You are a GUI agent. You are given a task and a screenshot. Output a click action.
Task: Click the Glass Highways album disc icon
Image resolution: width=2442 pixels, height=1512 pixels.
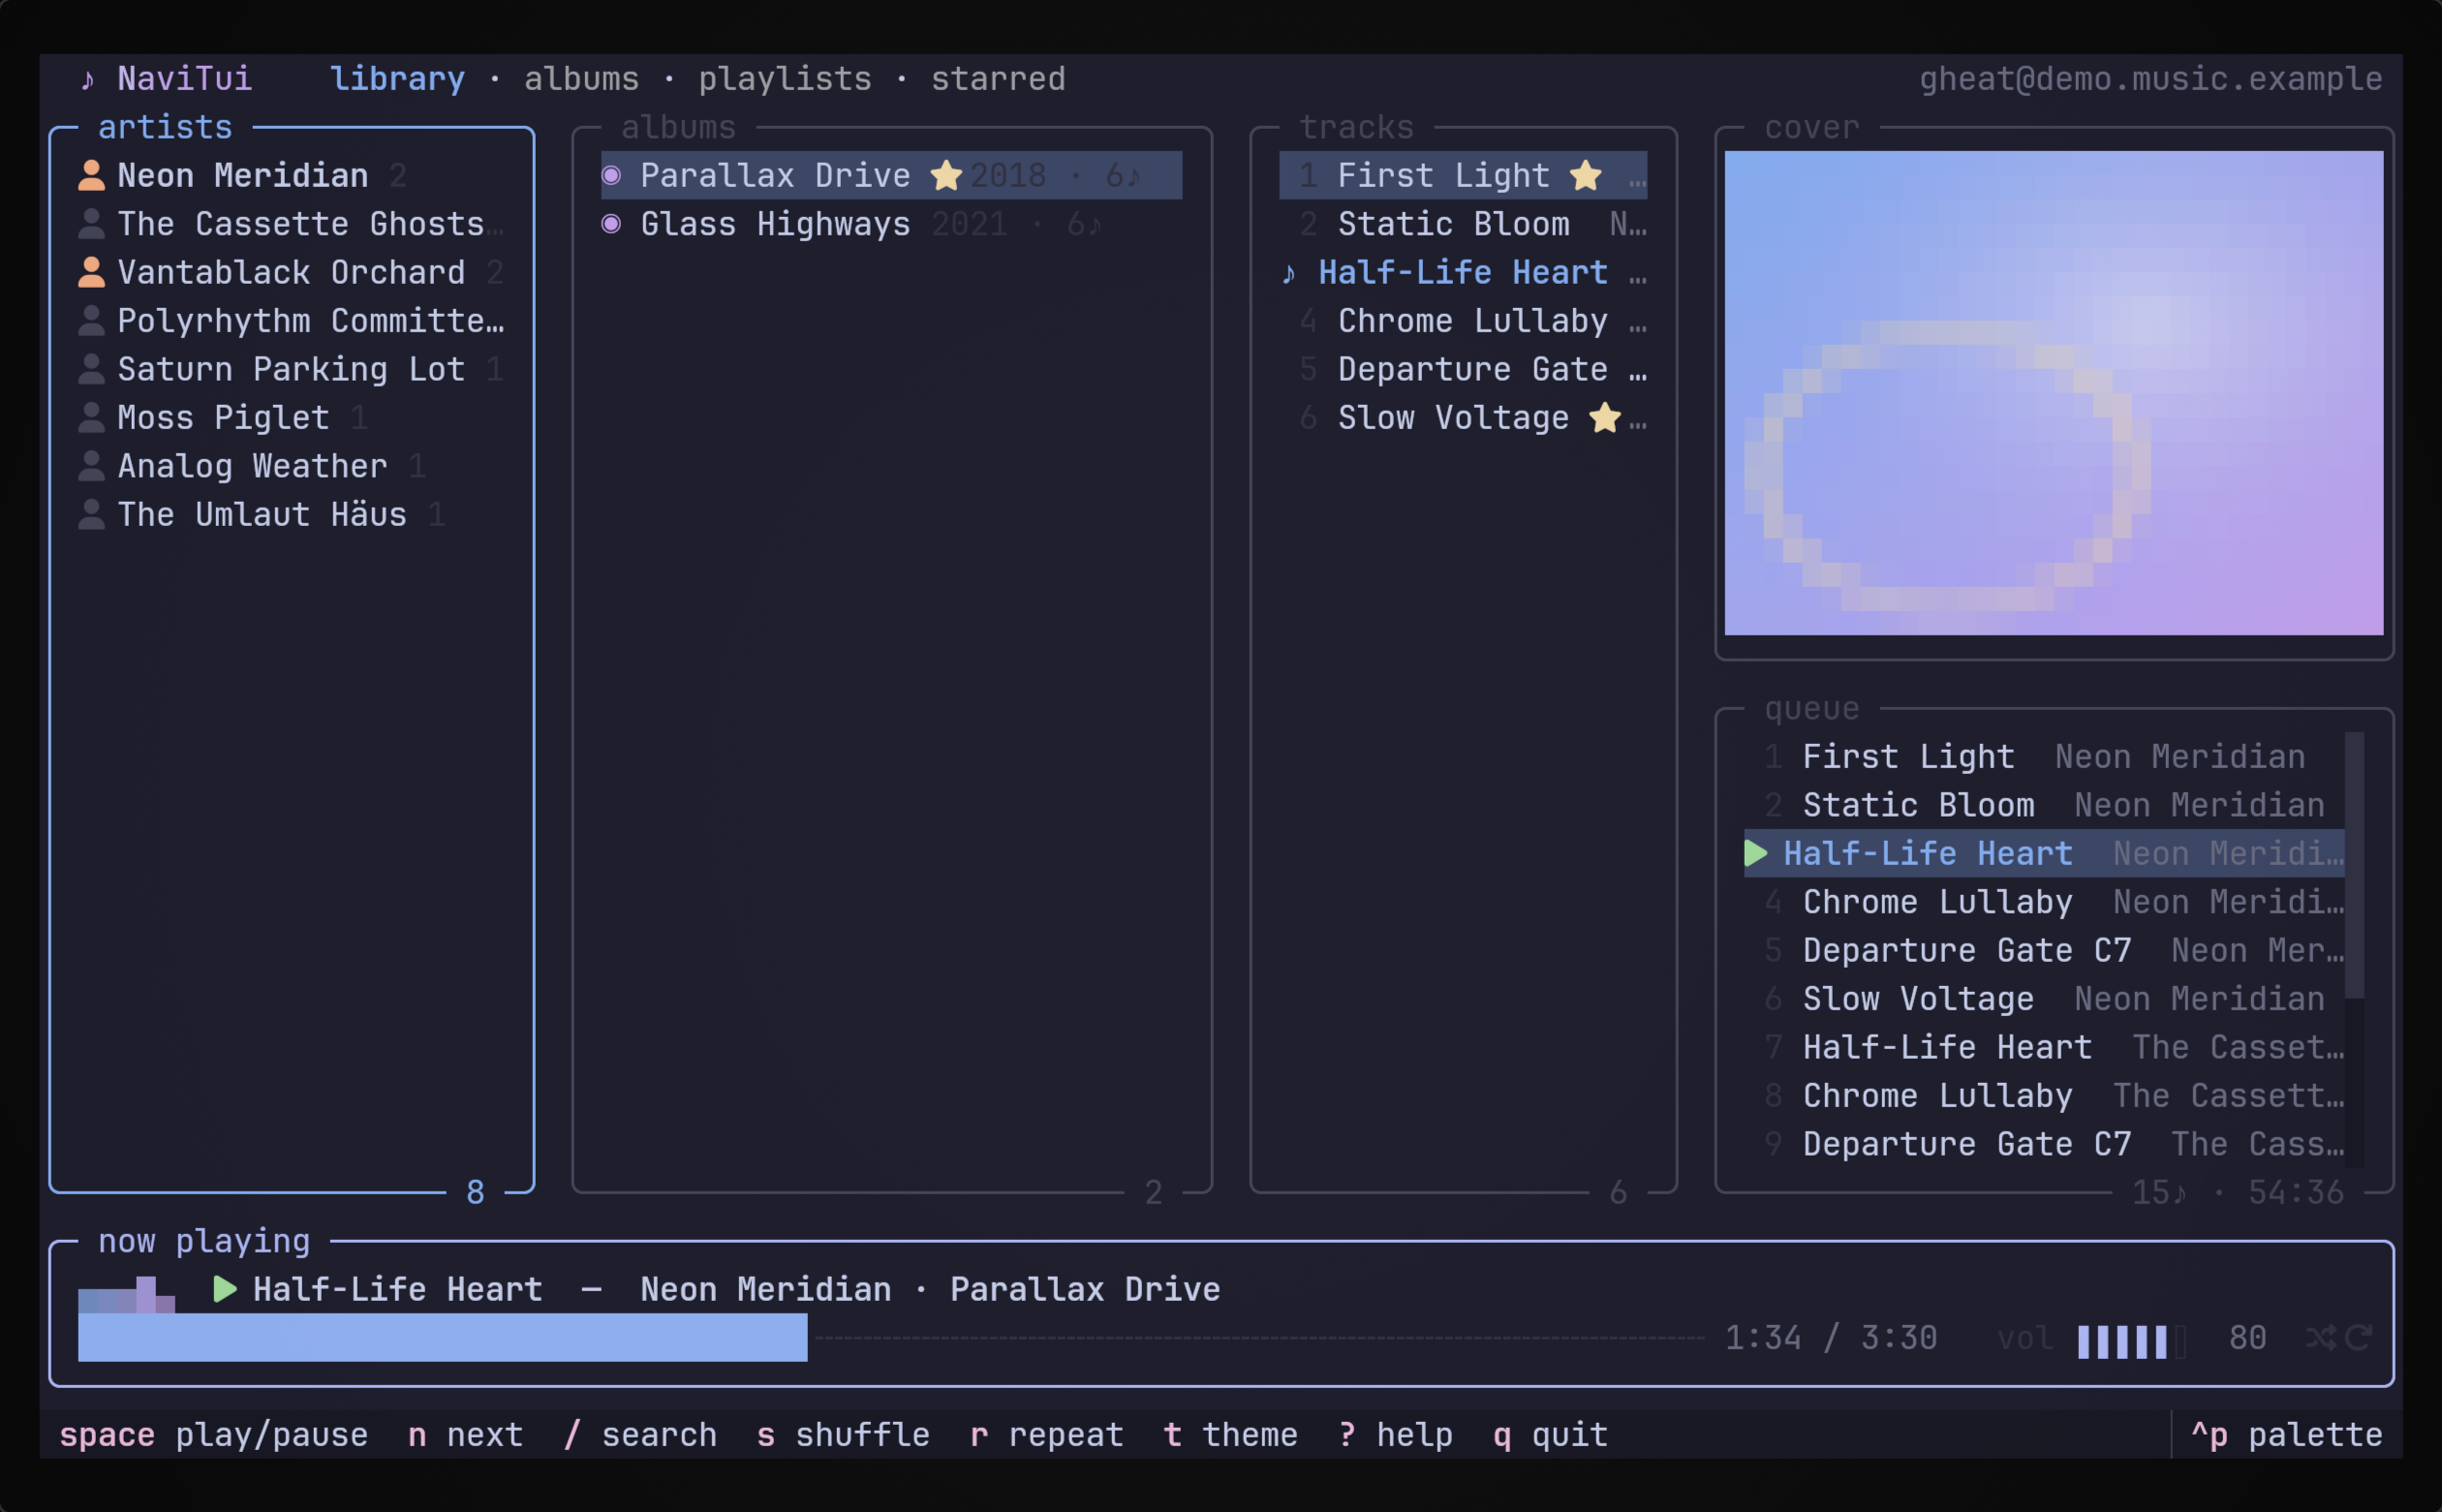[x=611, y=224]
